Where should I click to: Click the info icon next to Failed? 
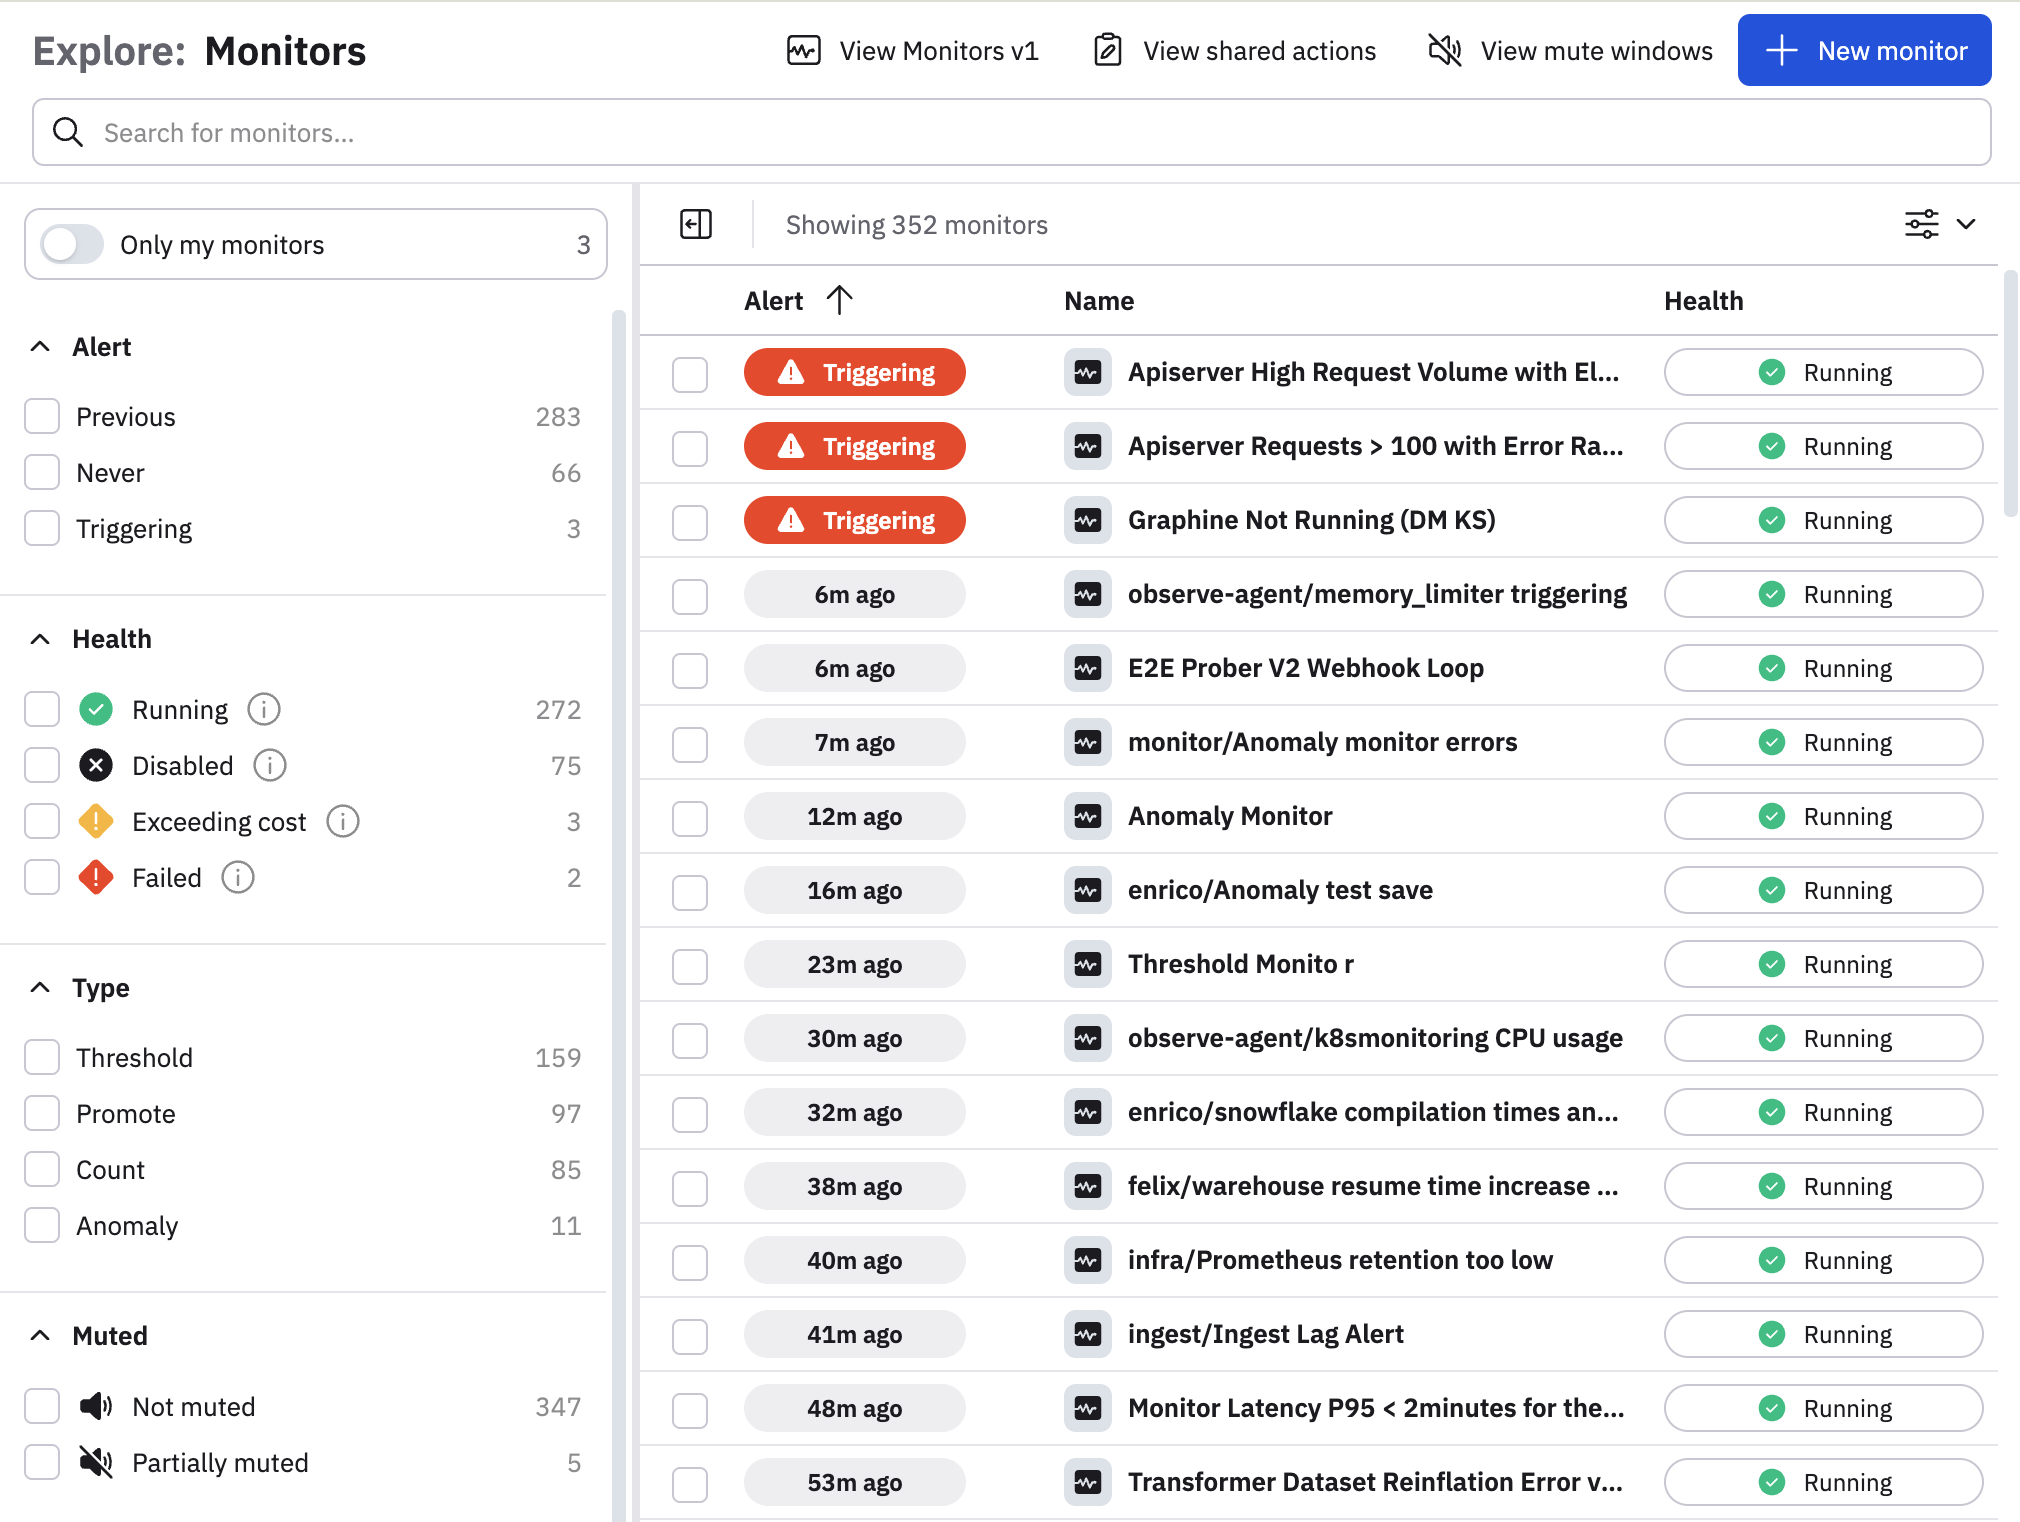[238, 877]
